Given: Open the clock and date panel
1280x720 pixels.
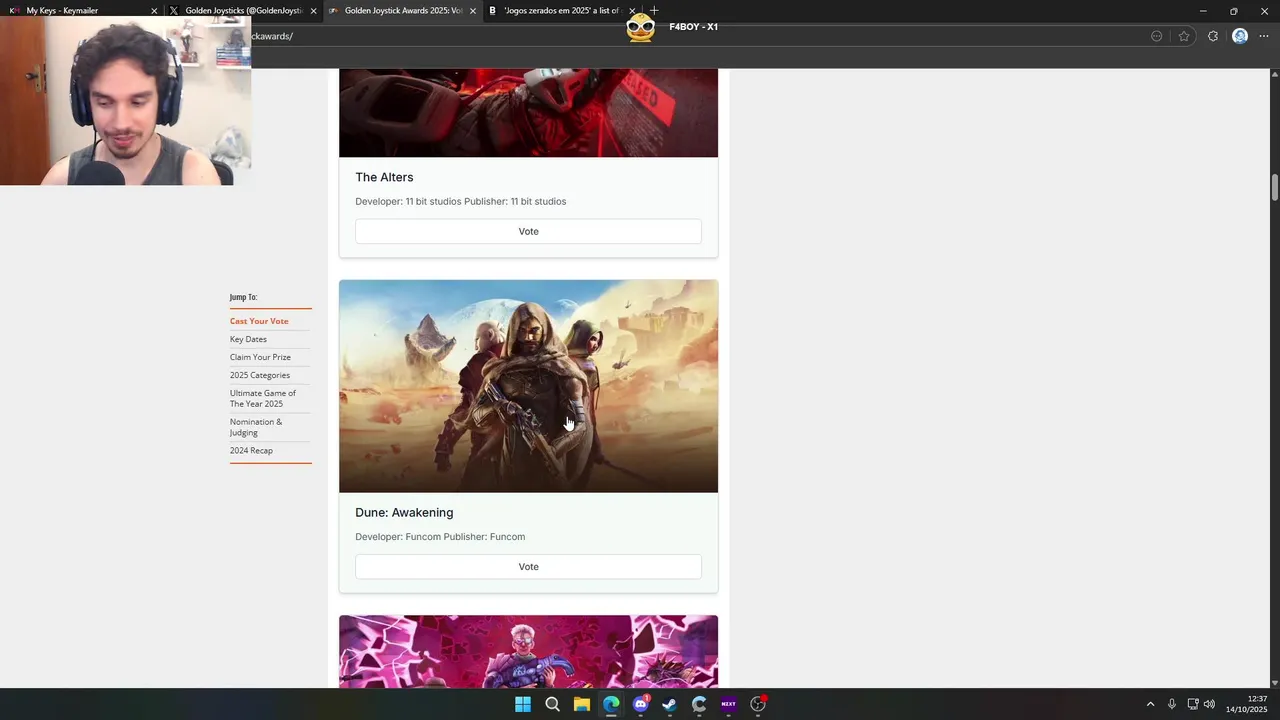Looking at the screenshot, I should coord(1247,704).
